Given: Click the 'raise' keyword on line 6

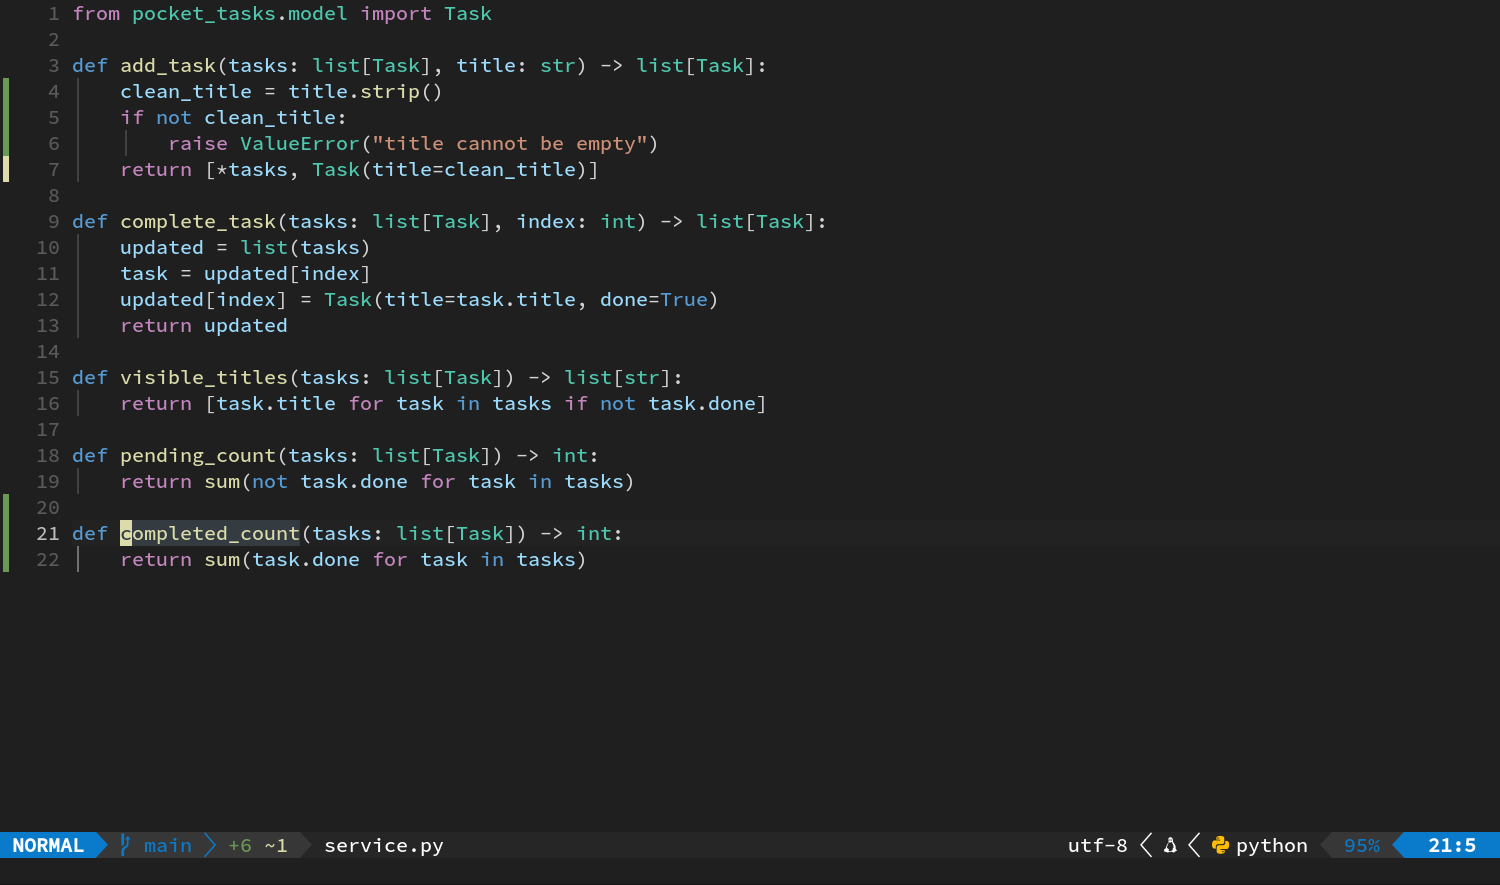Looking at the screenshot, I should [198, 144].
